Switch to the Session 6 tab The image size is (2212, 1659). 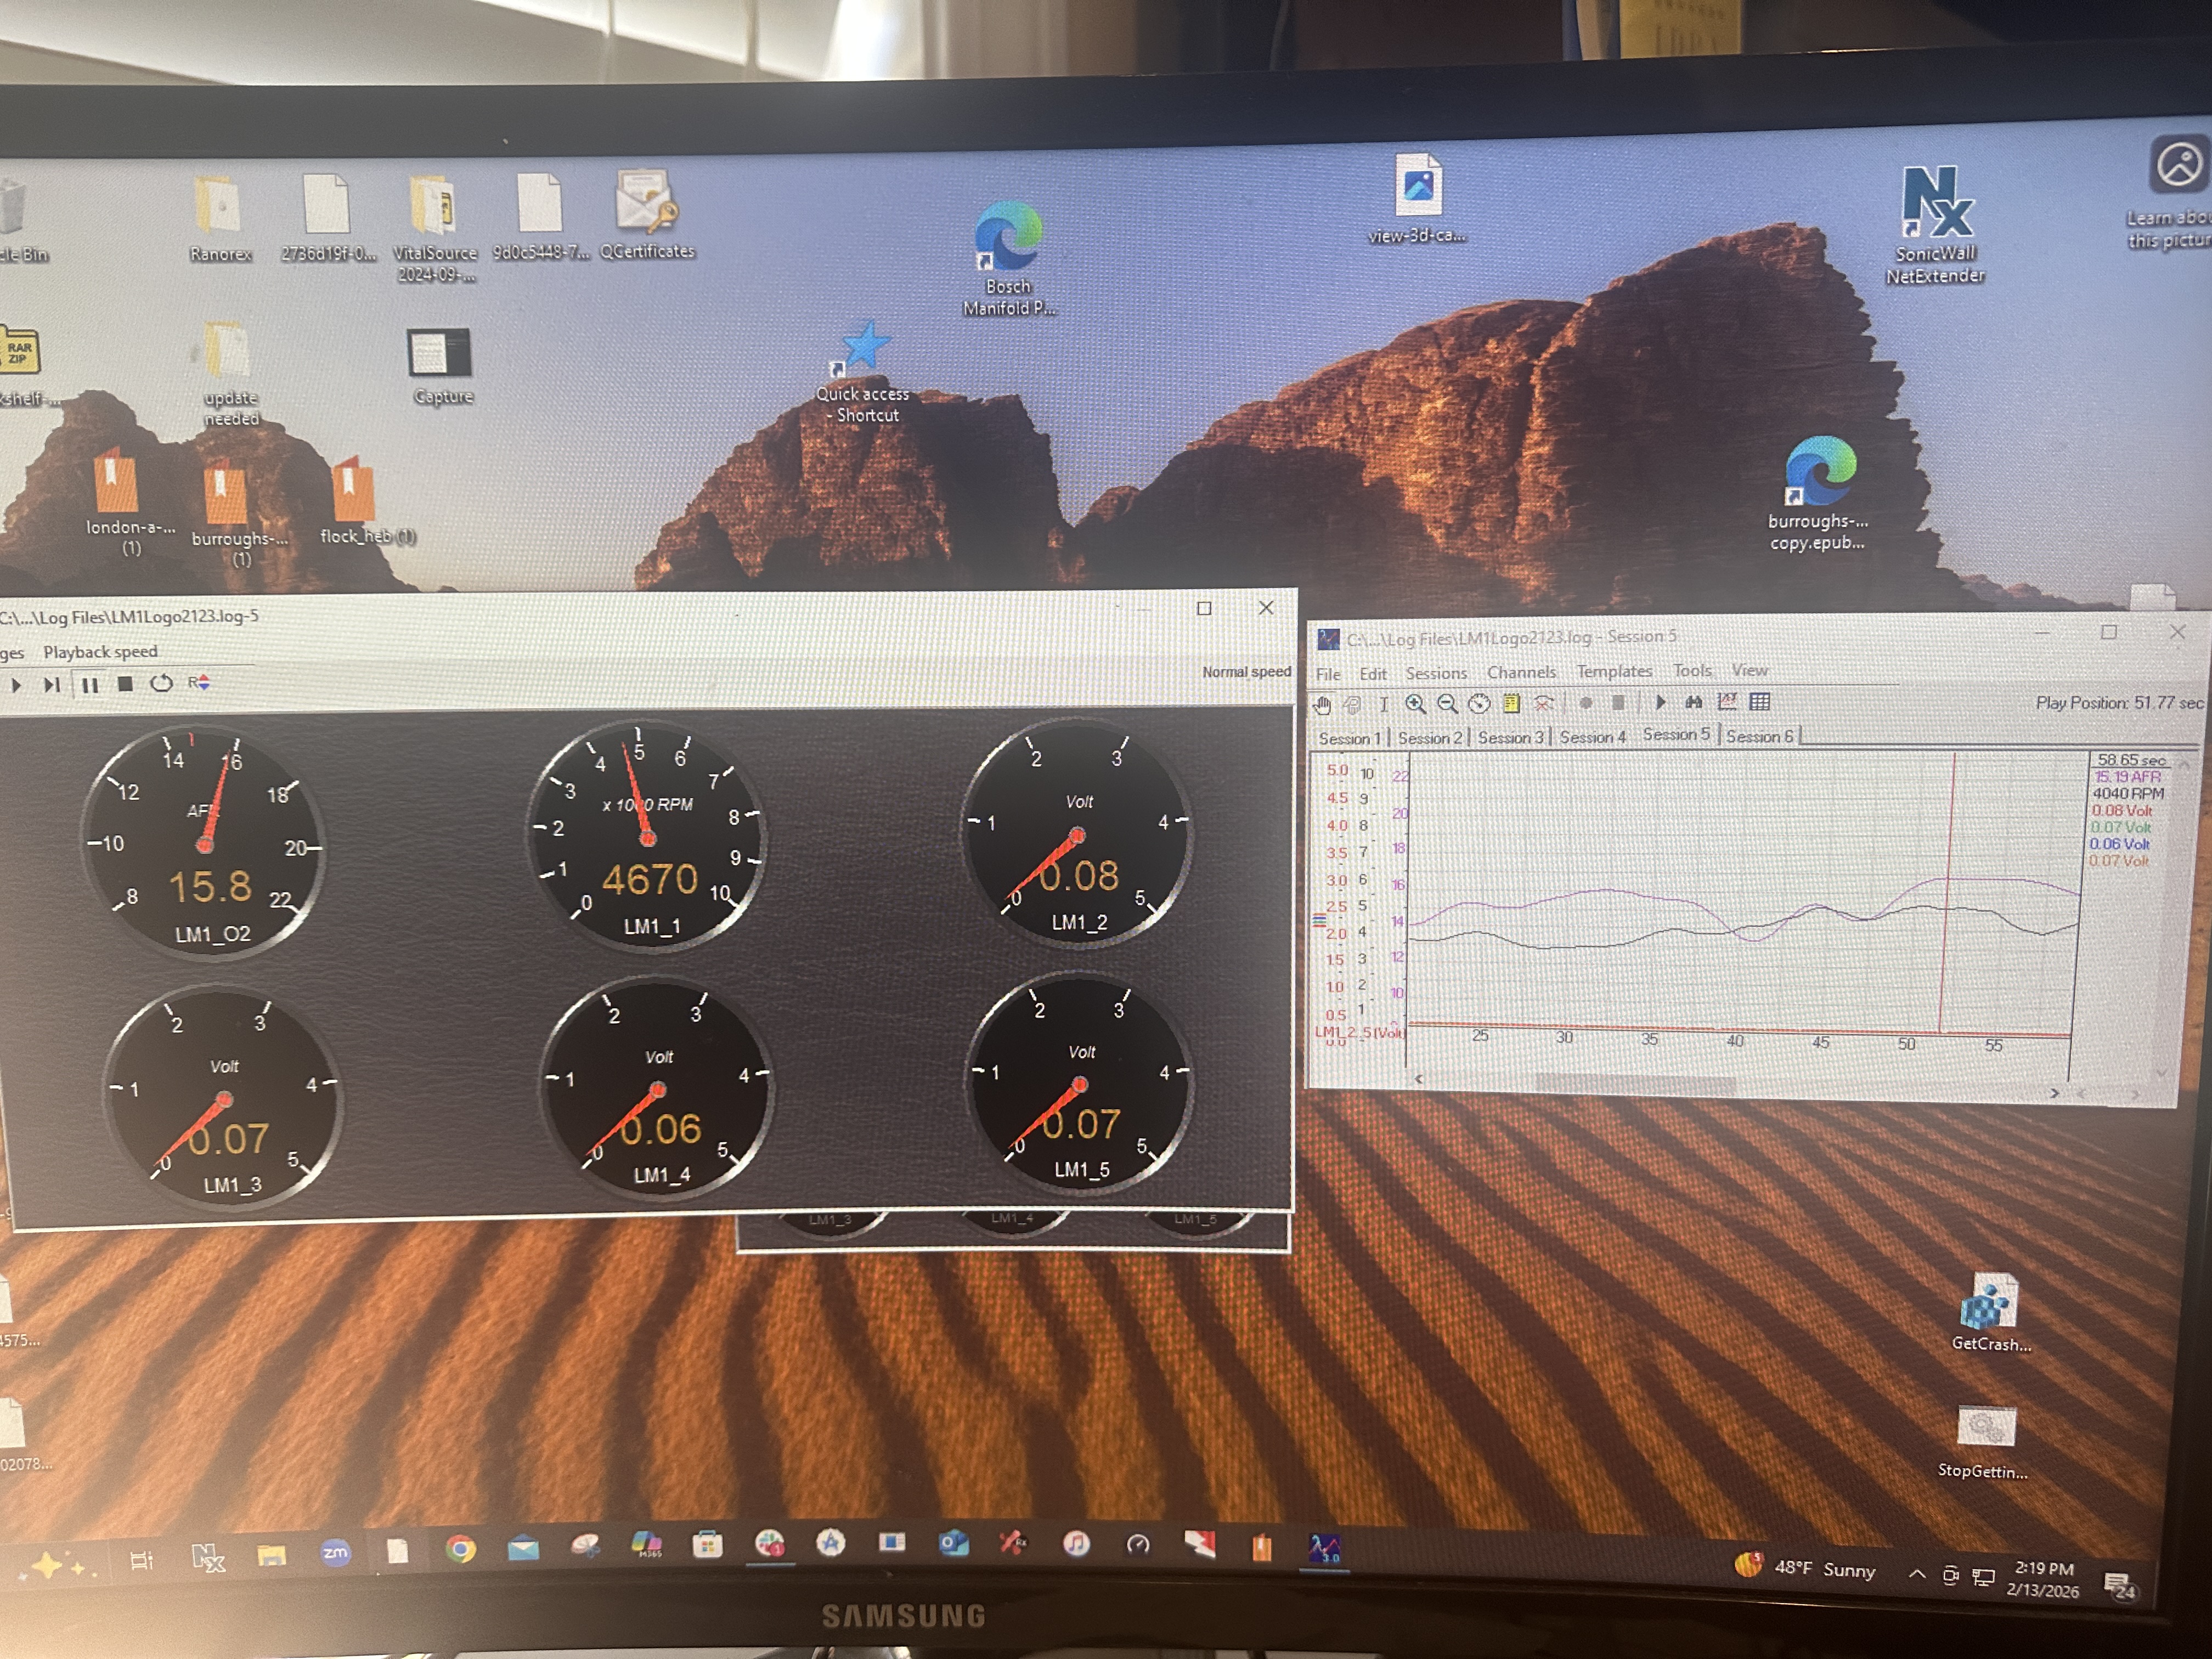click(1759, 736)
